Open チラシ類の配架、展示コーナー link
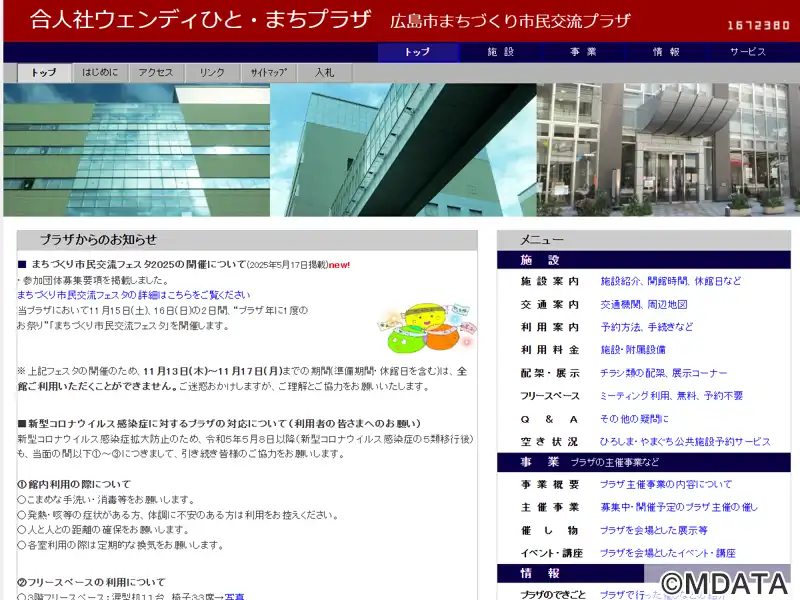This screenshot has height=600, width=800. [x=663, y=373]
